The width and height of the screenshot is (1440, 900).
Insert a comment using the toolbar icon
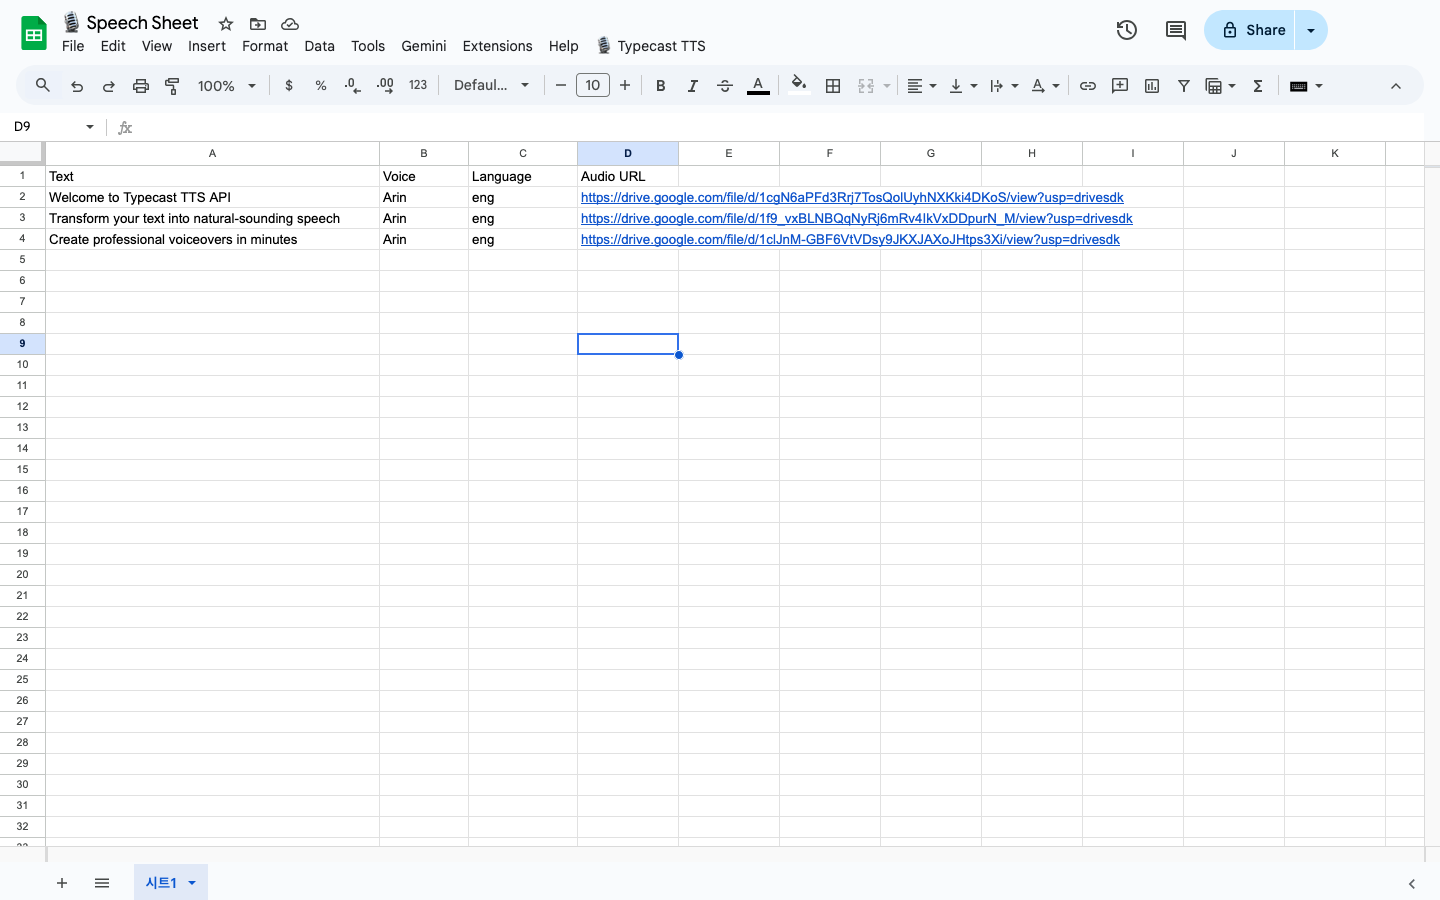coord(1119,85)
